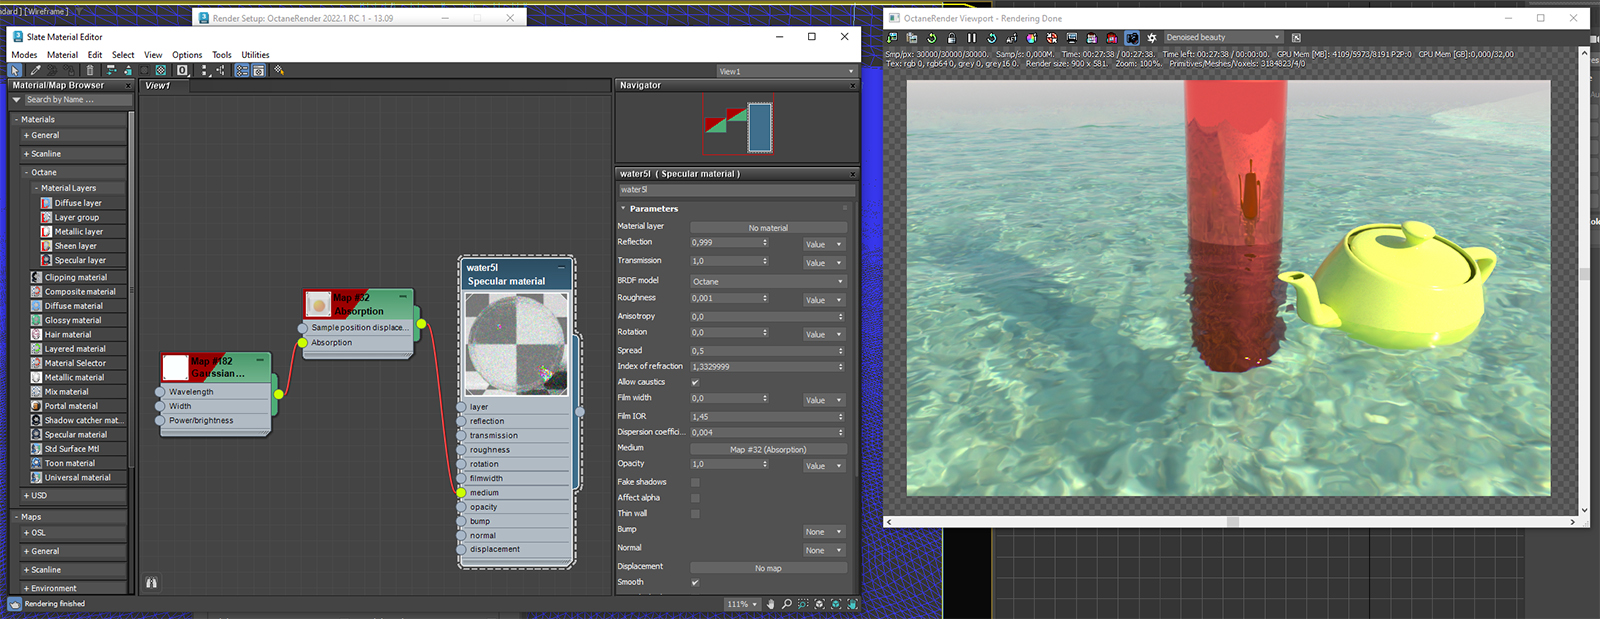This screenshot has height=619, width=1600.
Task: Enable Fake shadows checkbox
Action: tap(695, 482)
